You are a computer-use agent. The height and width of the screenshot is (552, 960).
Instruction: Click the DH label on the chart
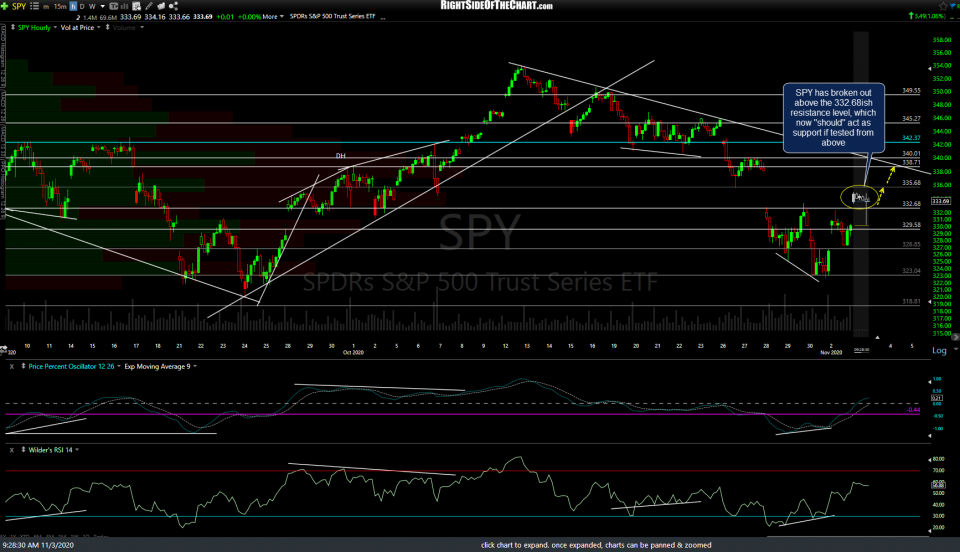click(340, 156)
